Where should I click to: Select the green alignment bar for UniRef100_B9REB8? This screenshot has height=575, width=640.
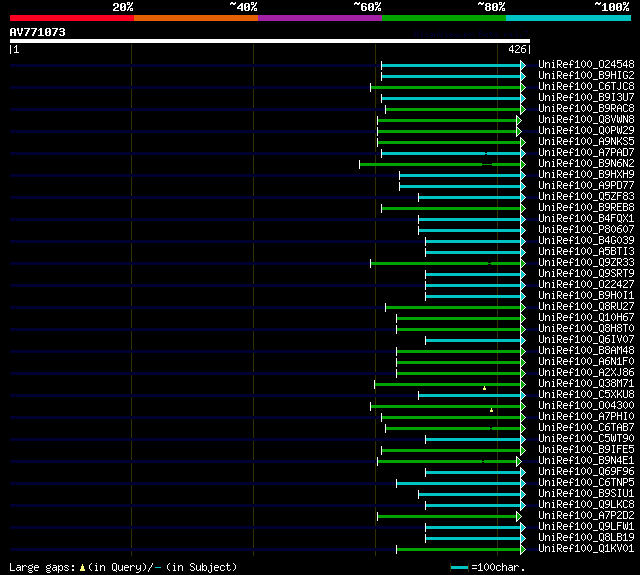pyautogui.click(x=451, y=209)
